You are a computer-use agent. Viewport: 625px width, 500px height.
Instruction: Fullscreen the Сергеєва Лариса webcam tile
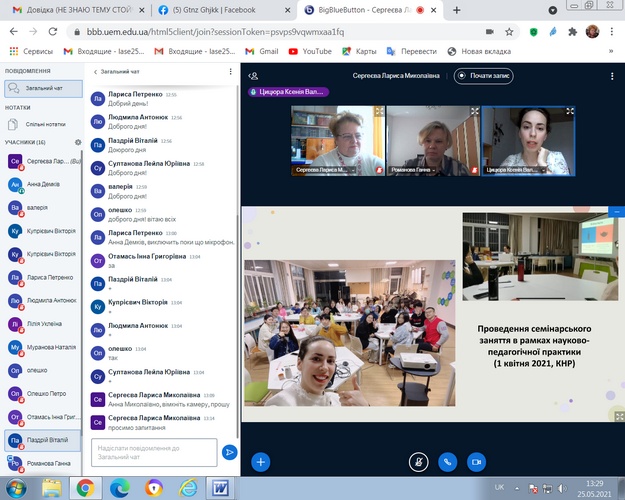[x=377, y=112]
